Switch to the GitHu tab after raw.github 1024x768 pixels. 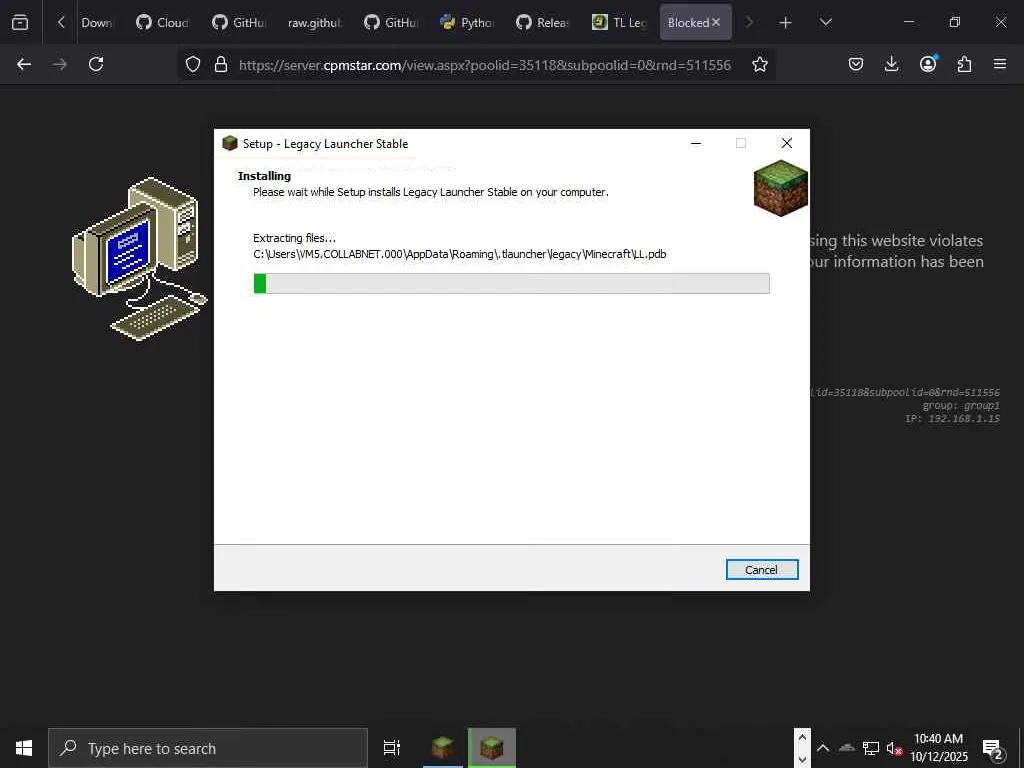391,23
